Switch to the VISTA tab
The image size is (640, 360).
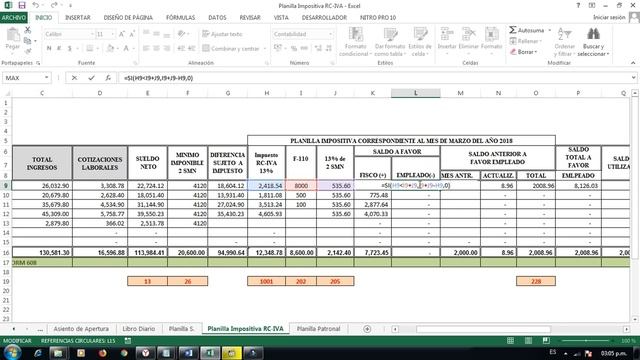tap(281, 18)
